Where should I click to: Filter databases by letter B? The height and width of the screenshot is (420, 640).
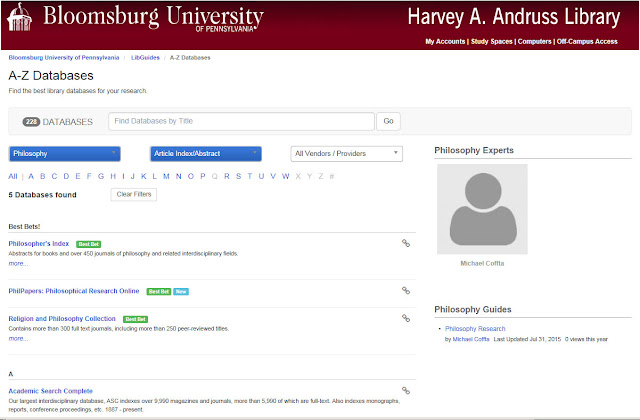click(x=42, y=176)
